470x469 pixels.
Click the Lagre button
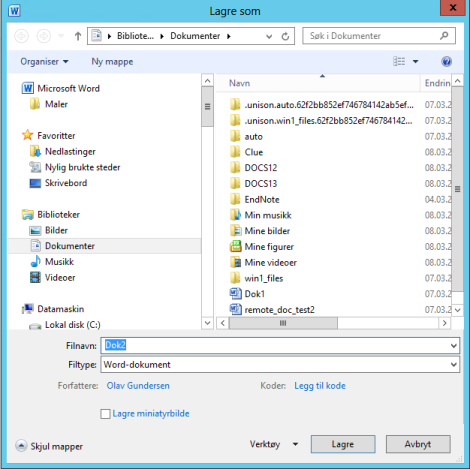coord(343,444)
